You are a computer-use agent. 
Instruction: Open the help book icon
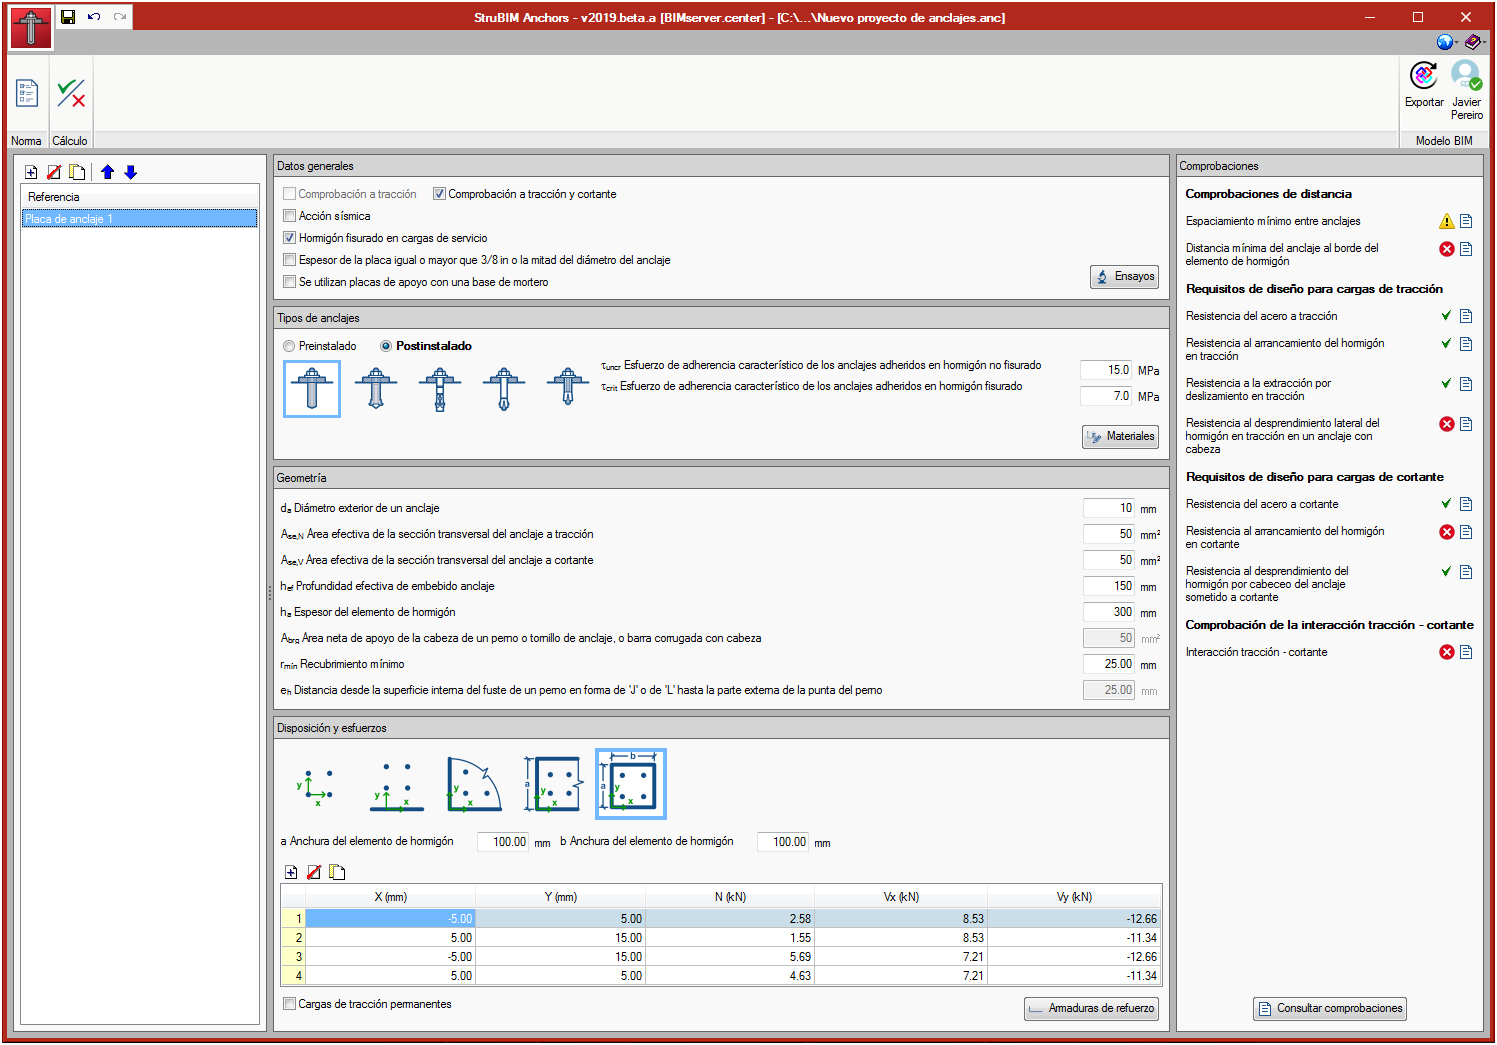pos(1473,42)
